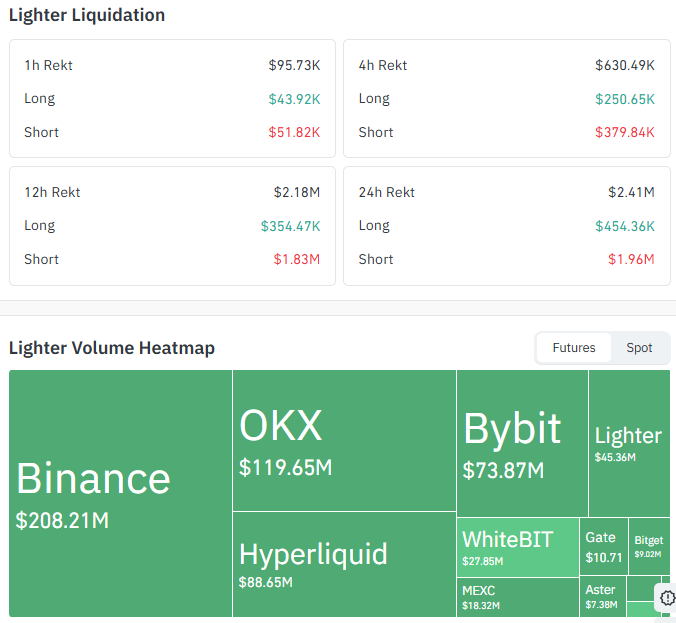Click 12h long value $354.47K

(x=291, y=225)
